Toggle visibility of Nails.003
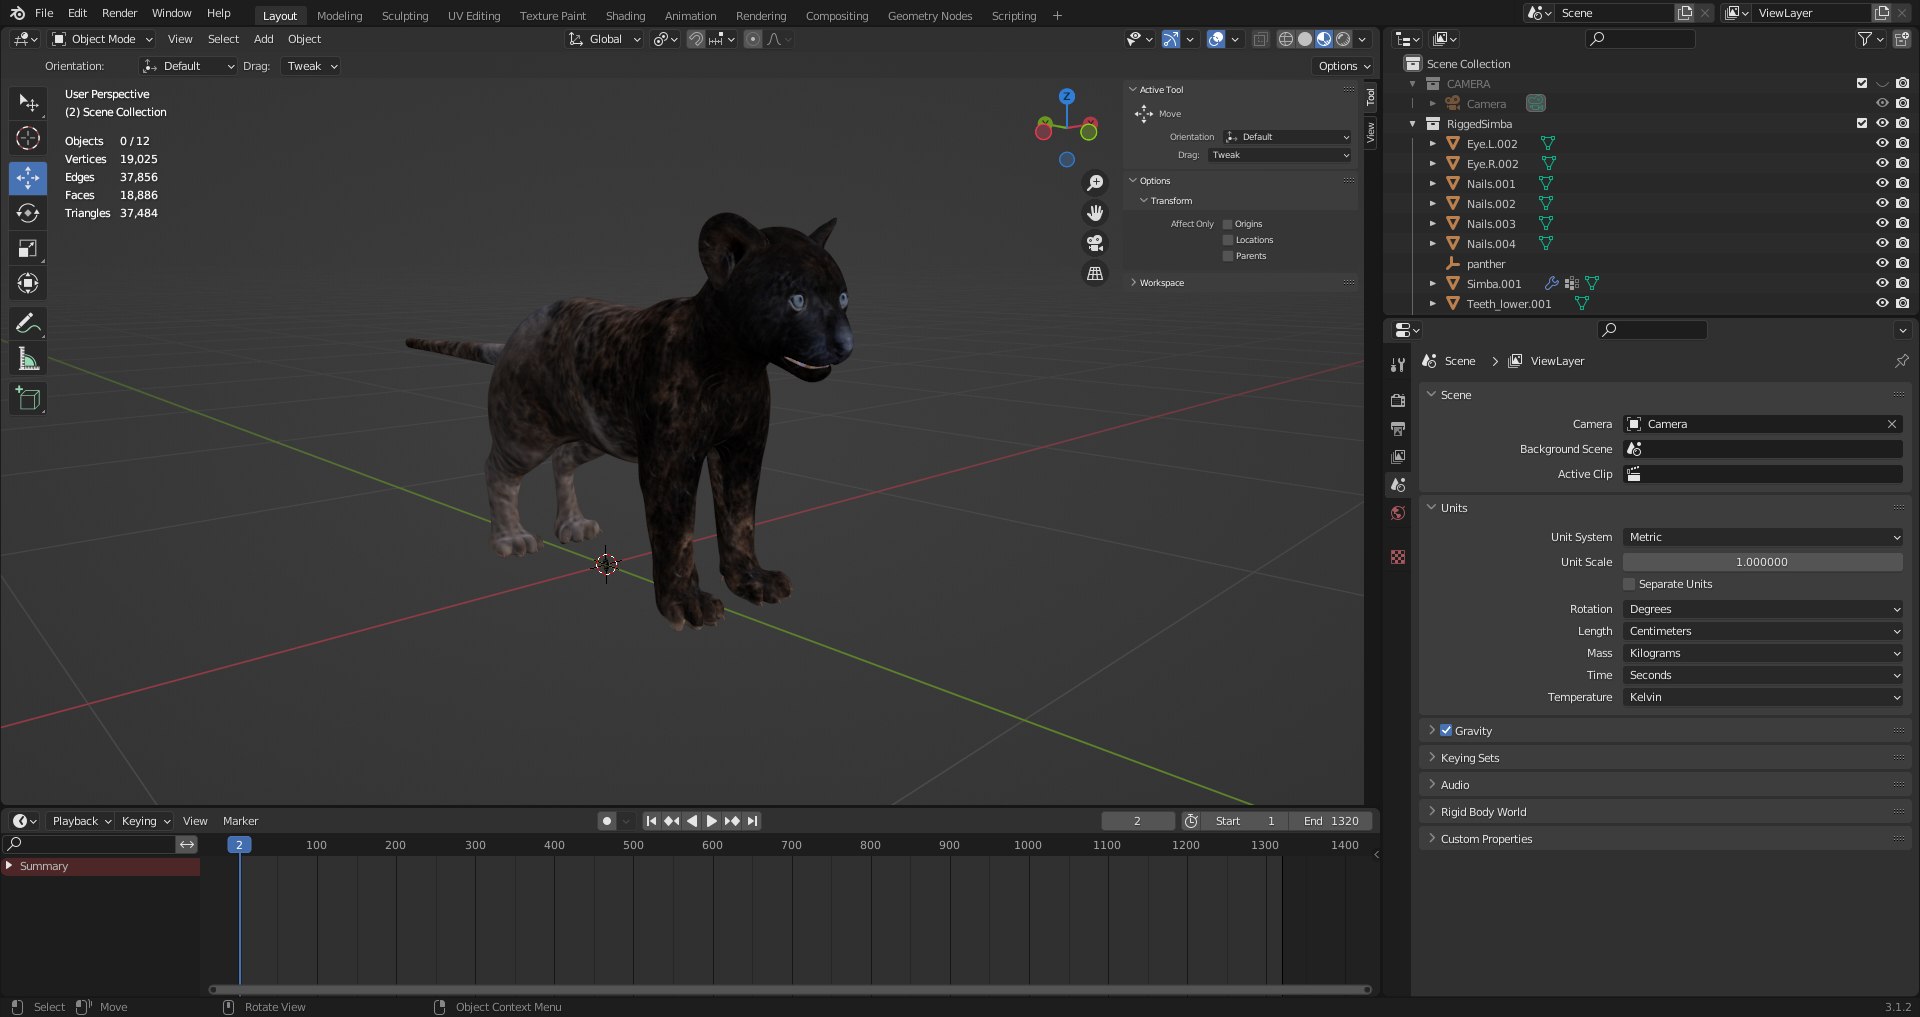The height and width of the screenshot is (1017, 1920). point(1882,223)
